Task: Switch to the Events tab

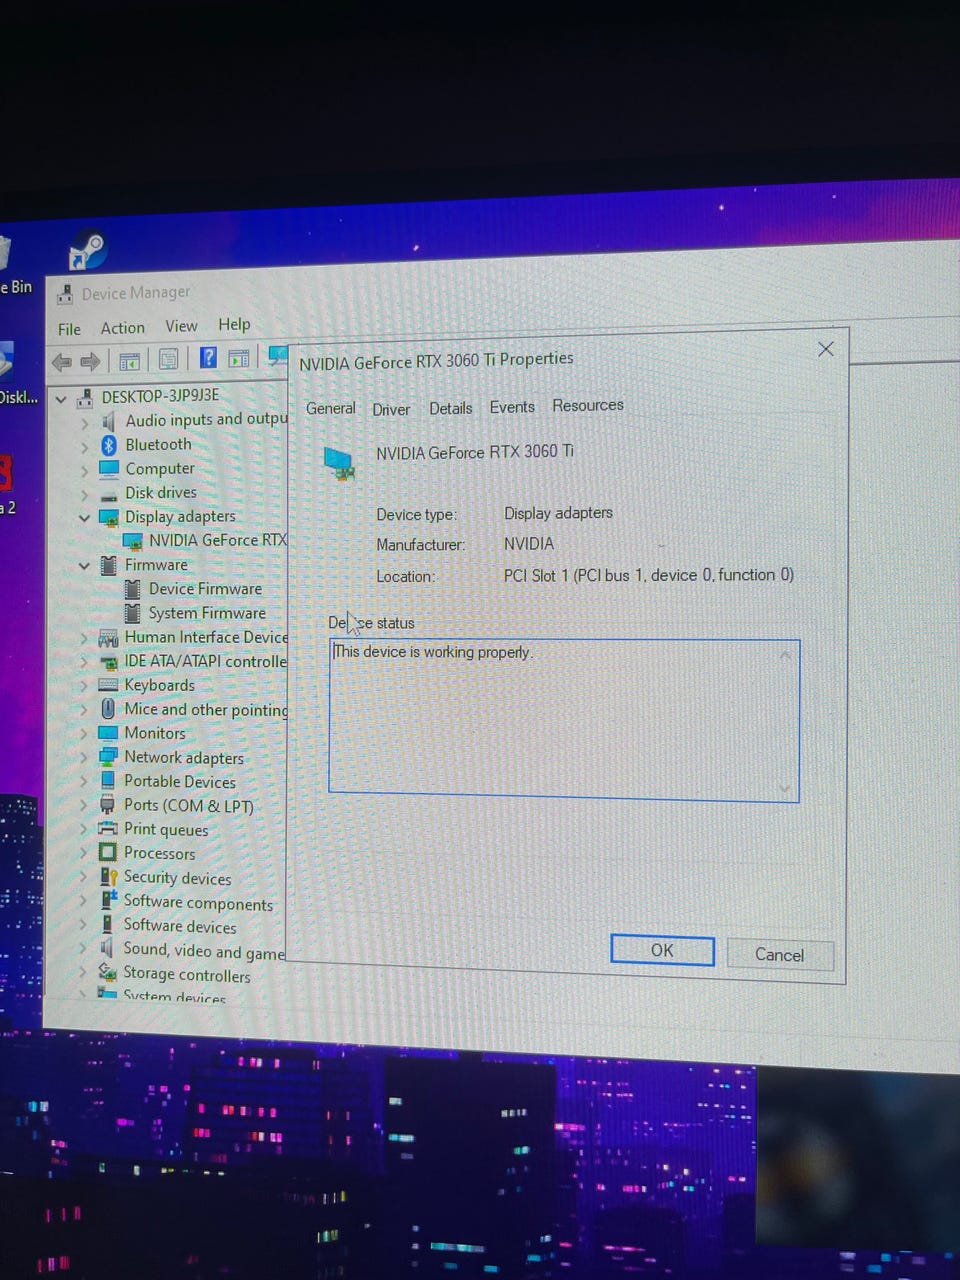Action: pos(512,407)
